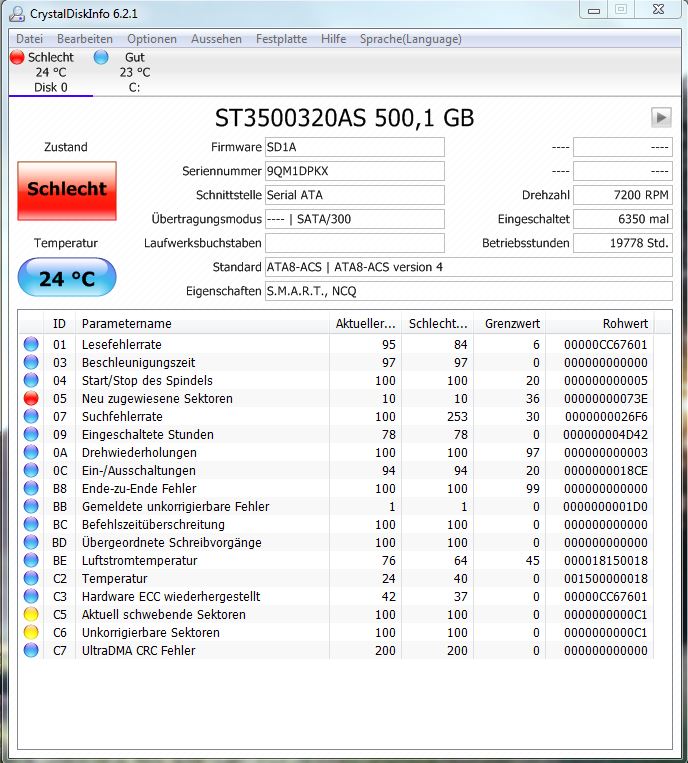The width and height of the screenshot is (688, 763).
Task: Click blue status dot for Eingeschaltete Stunden
Action: [x=31, y=434]
